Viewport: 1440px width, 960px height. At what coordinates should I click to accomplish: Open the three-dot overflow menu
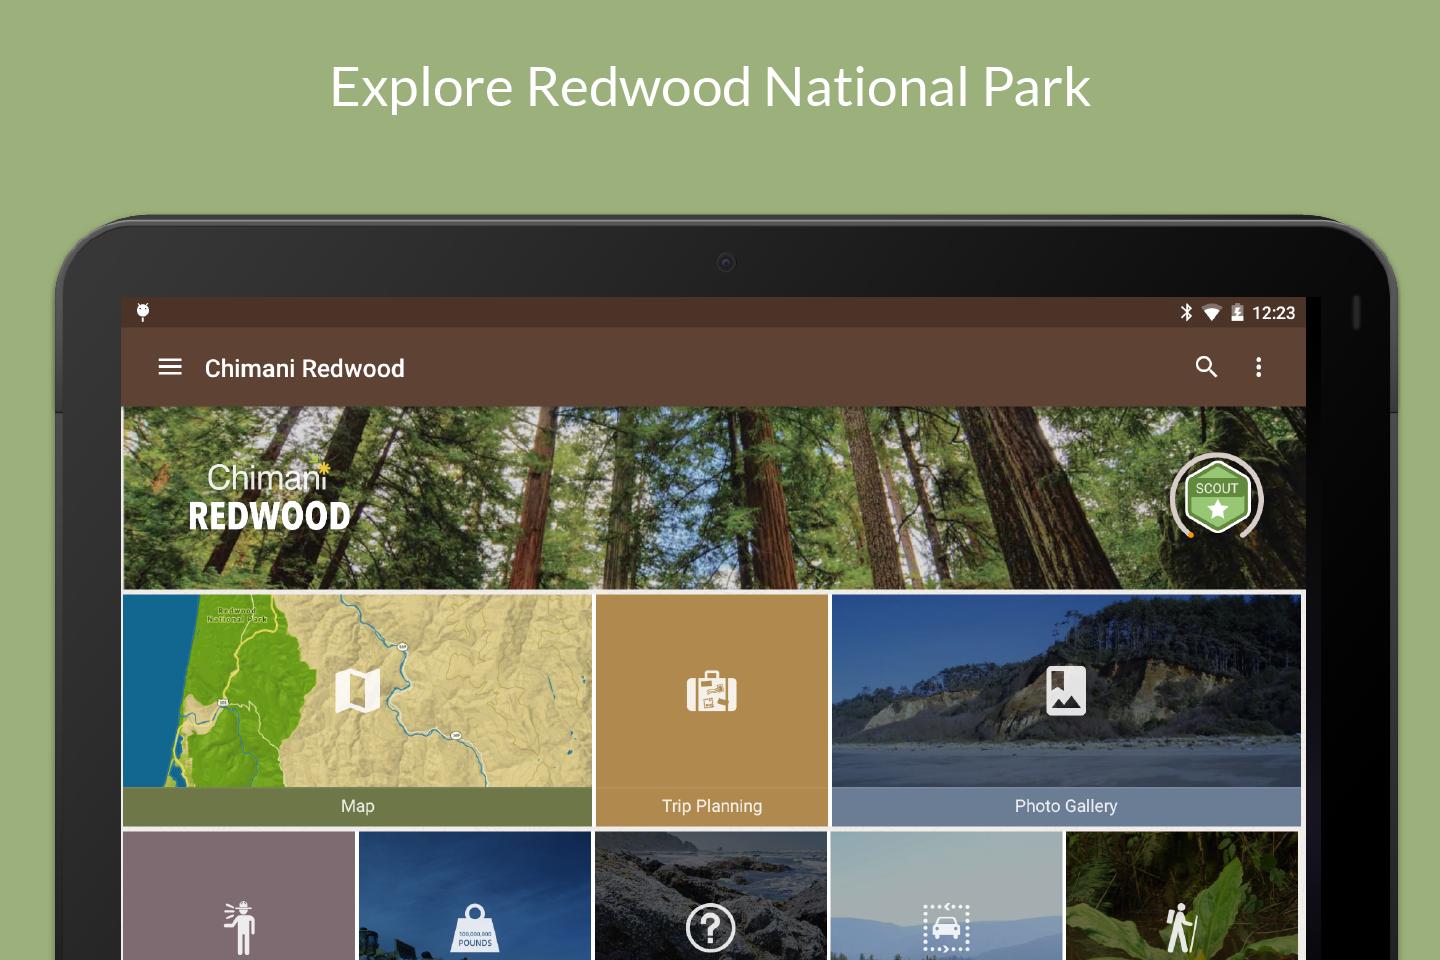coord(1258,367)
